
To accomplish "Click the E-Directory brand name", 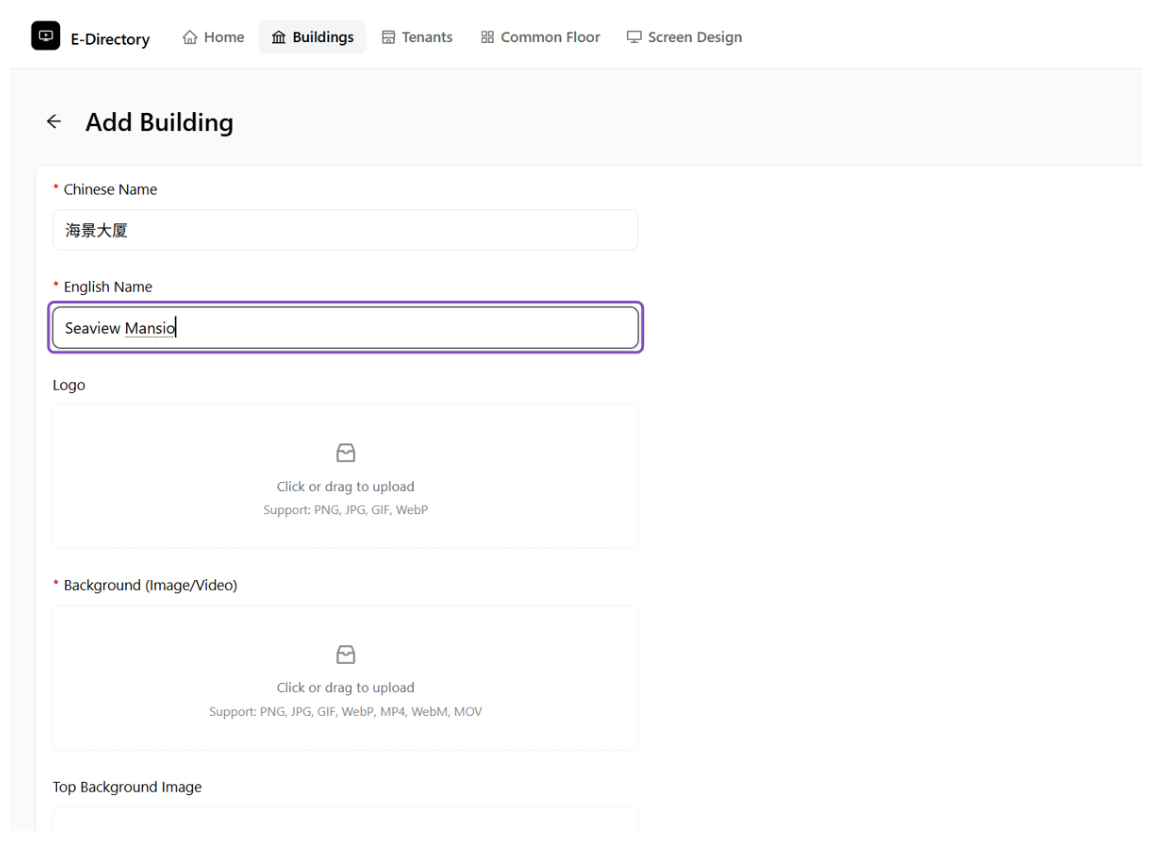I will coord(110,40).
